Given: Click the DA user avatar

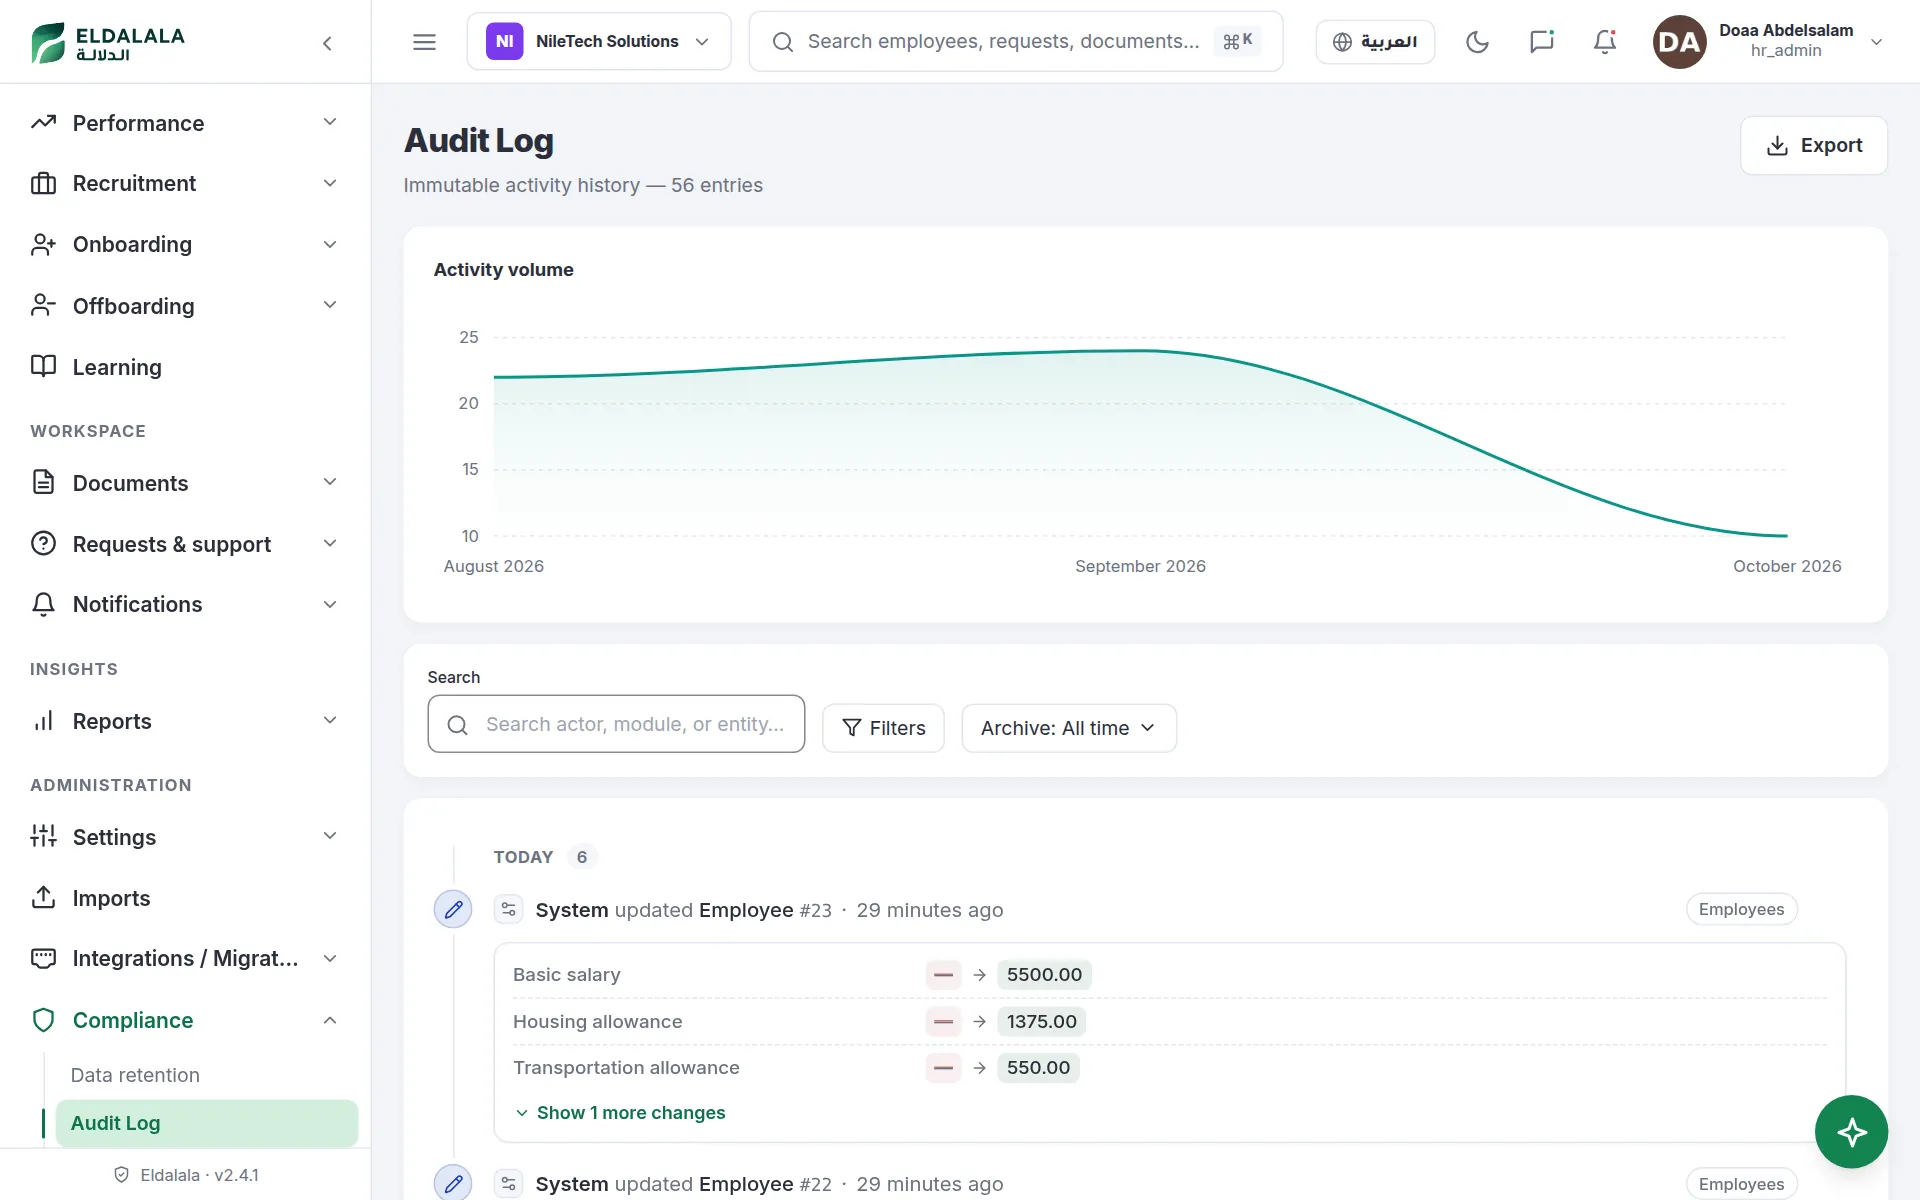Looking at the screenshot, I should pyautogui.click(x=1679, y=42).
